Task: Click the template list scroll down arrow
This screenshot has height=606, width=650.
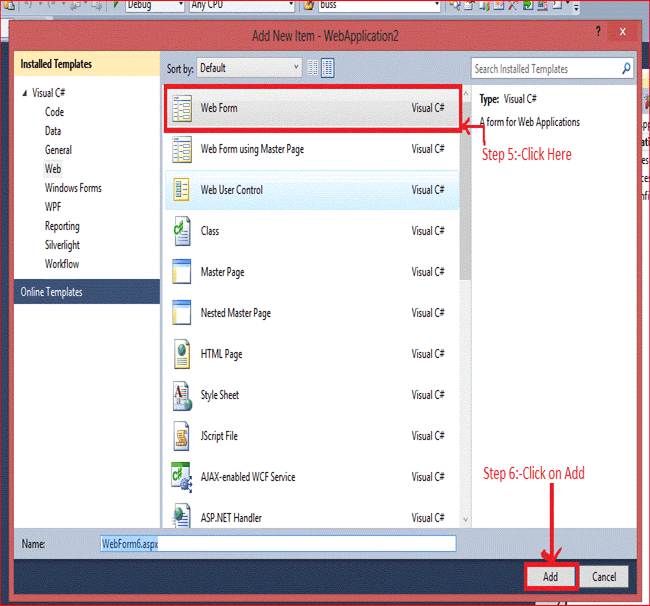Action: click(x=466, y=520)
